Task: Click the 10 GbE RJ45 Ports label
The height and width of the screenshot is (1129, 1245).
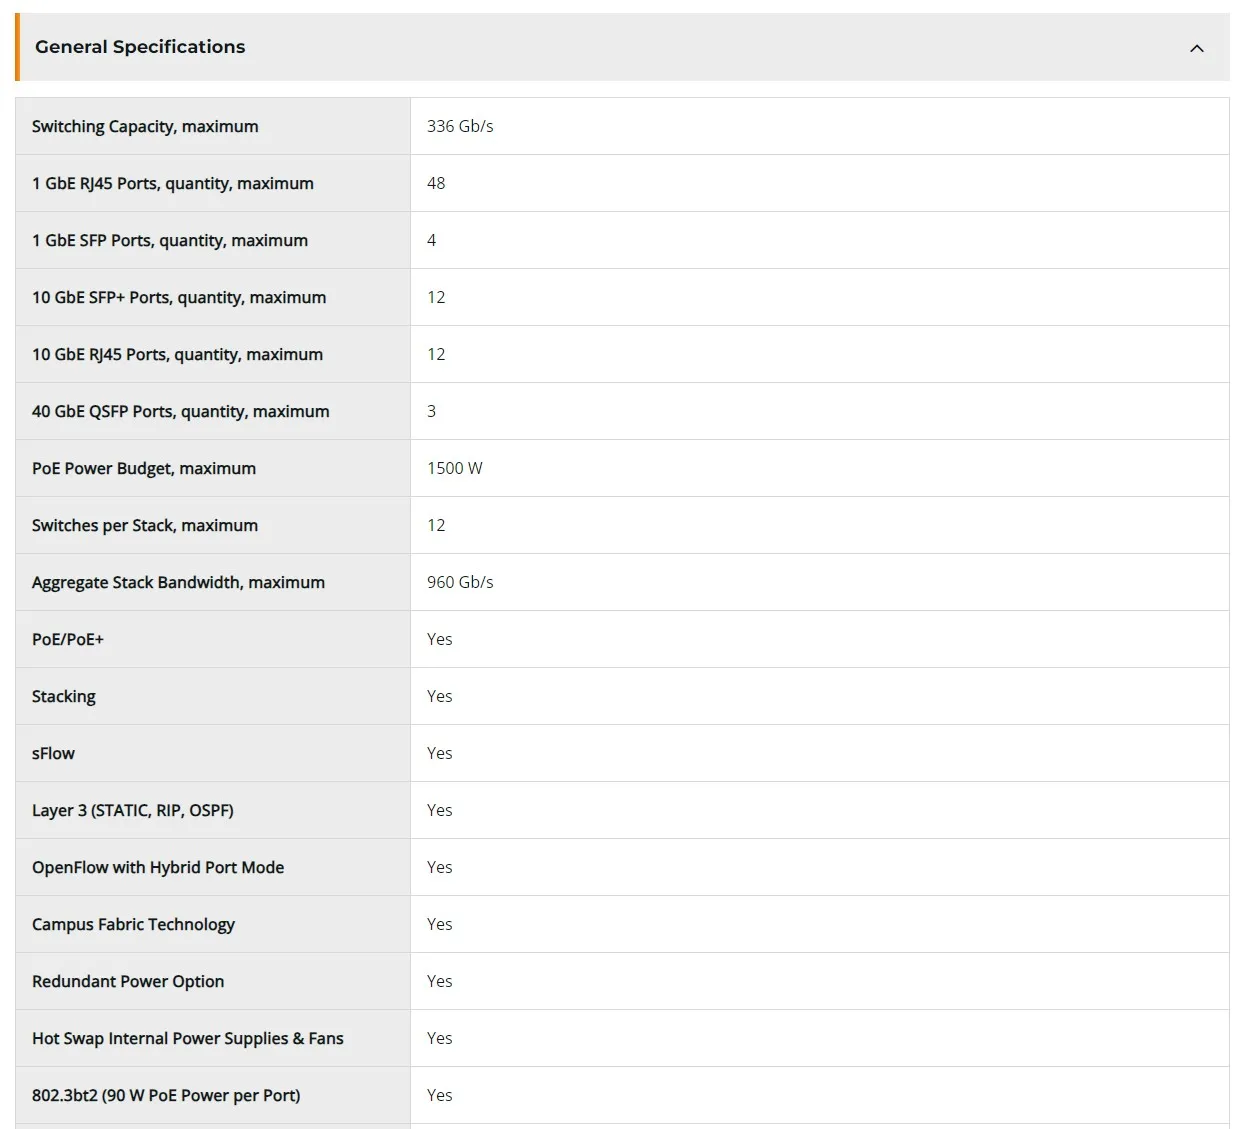Action: click(x=177, y=354)
